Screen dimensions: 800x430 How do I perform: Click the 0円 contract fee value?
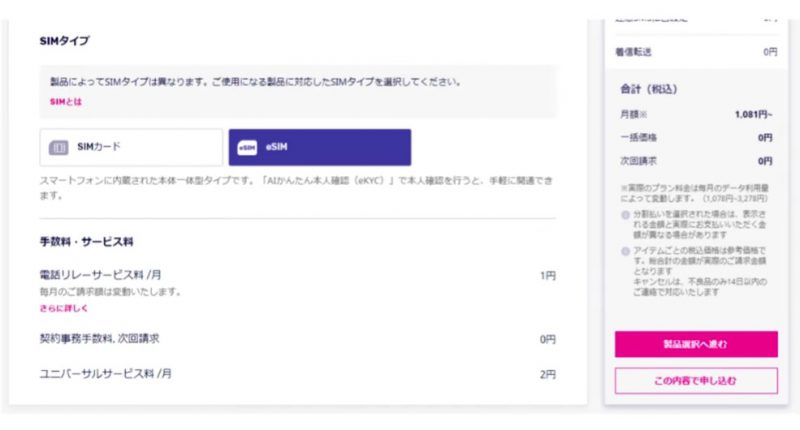coord(547,339)
